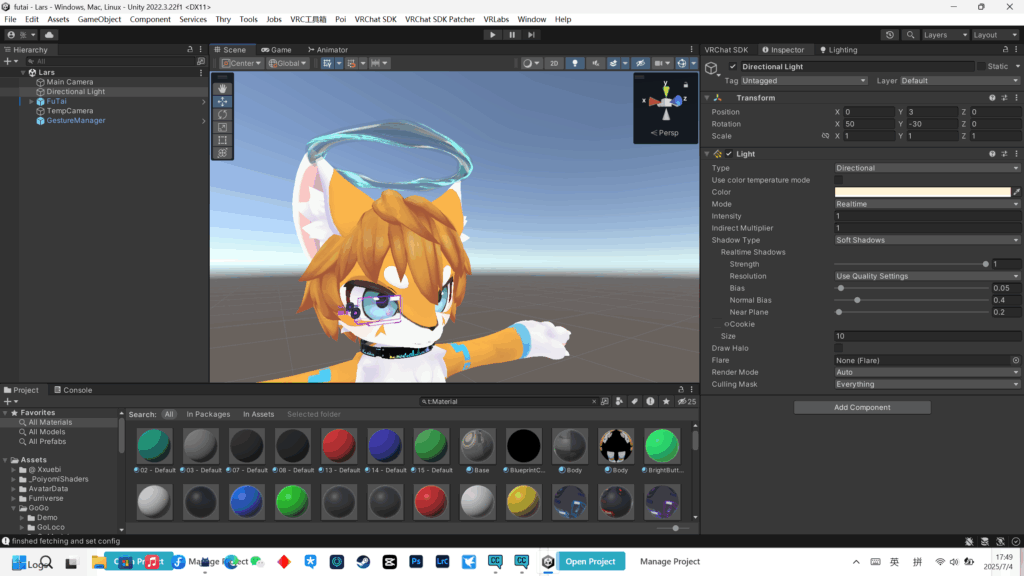Toggle grid snapping icon
Image resolution: width=1024 pixels, height=576 pixels.
[x=327, y=63]
